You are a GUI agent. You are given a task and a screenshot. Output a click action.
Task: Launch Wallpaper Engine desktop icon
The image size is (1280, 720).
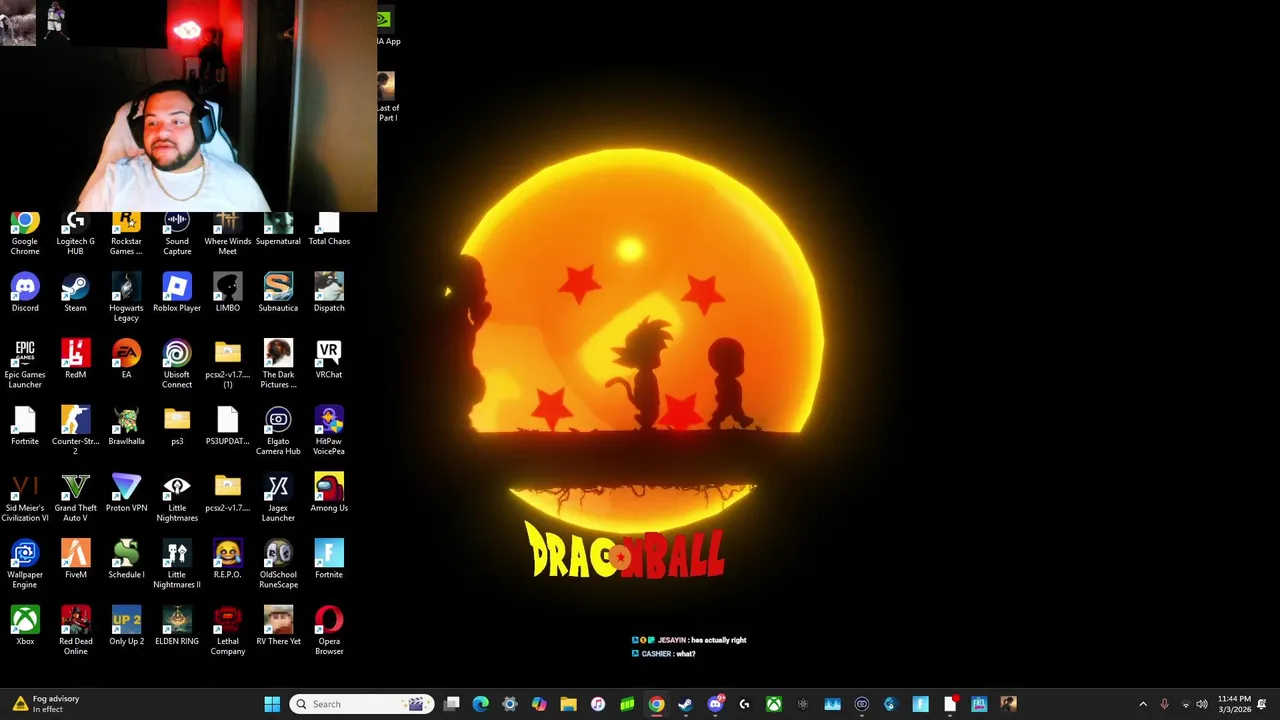[25, 565]
